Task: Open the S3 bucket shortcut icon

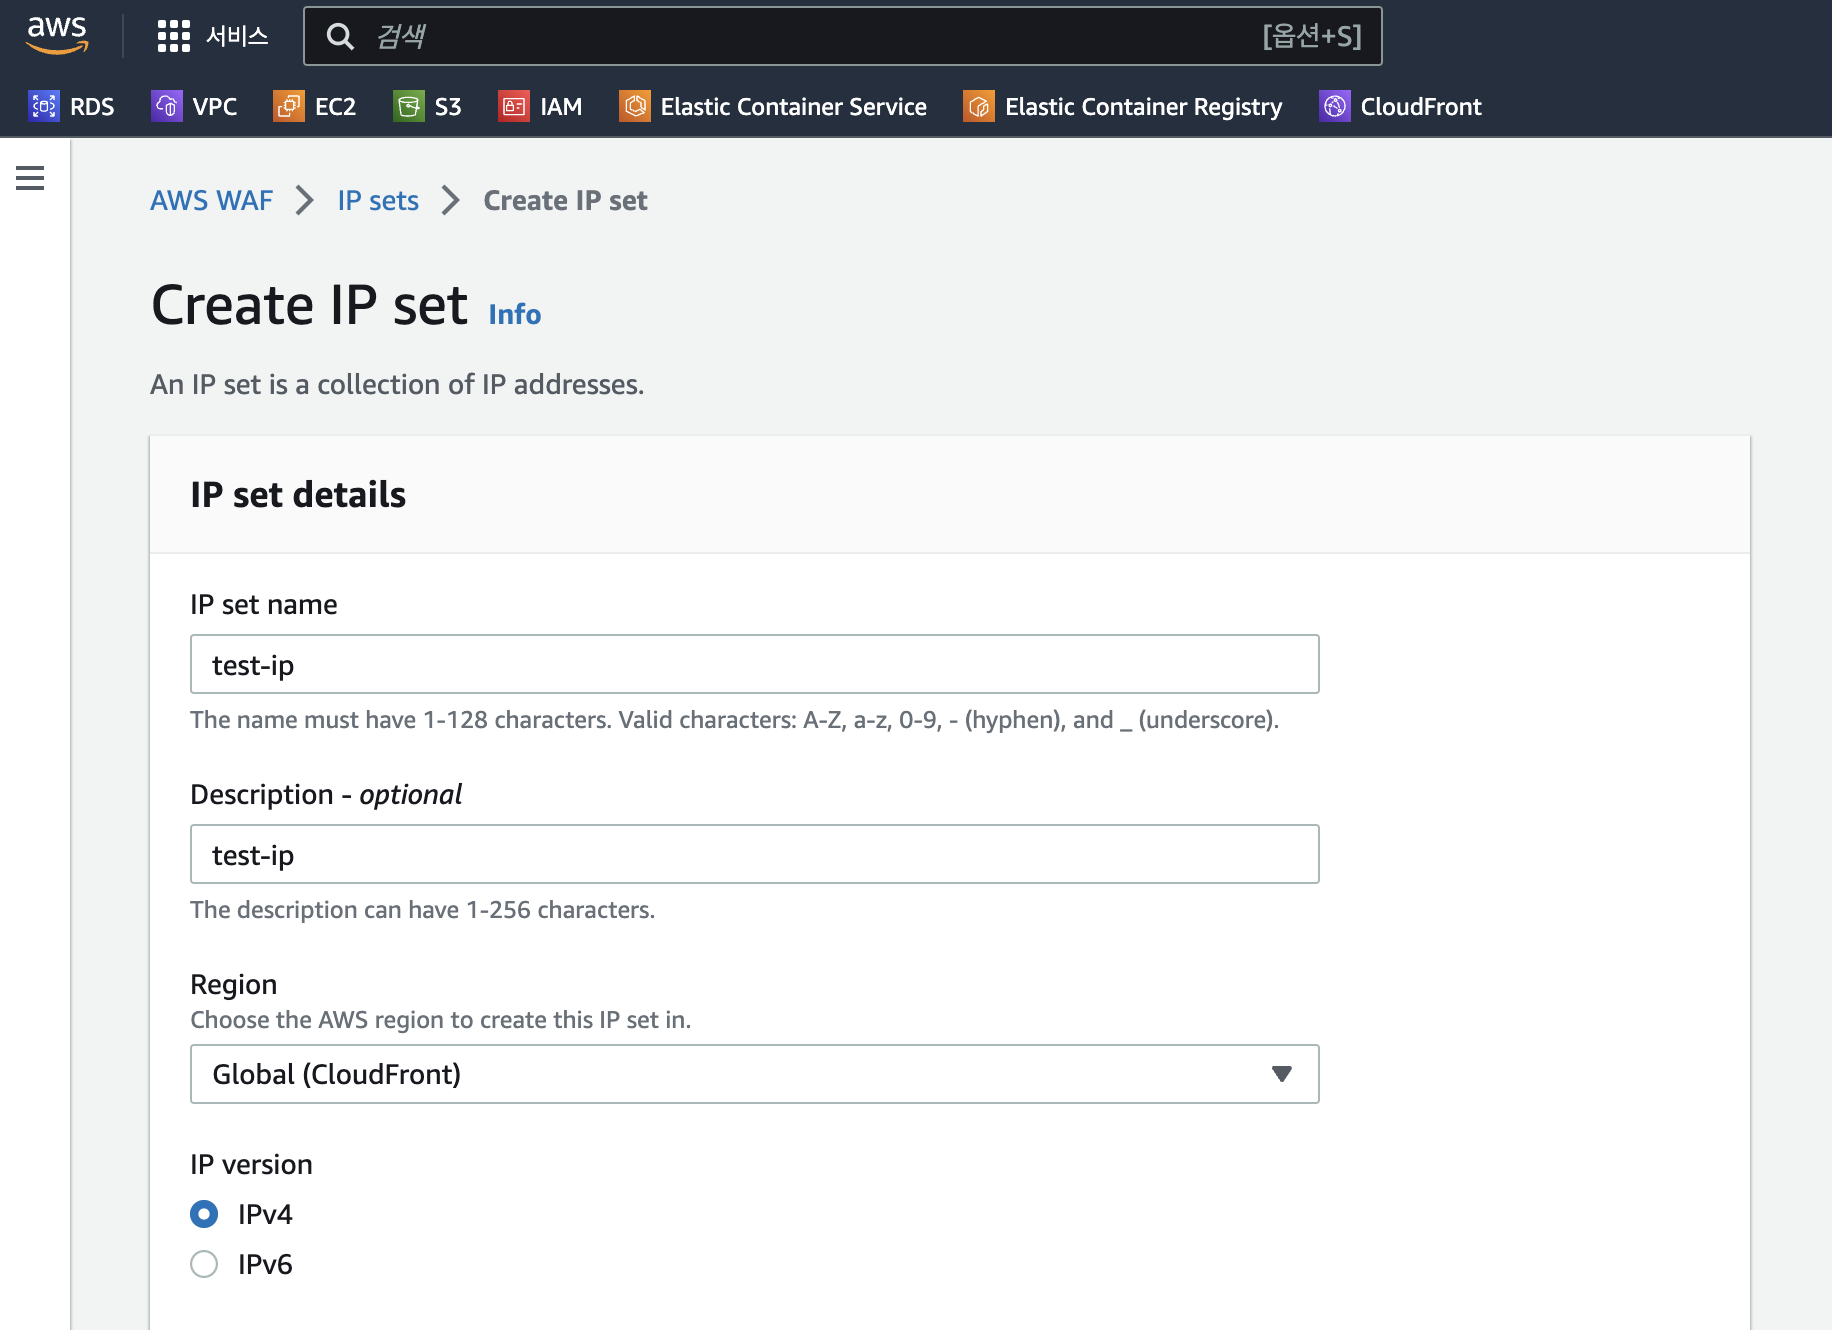Action: tap(409, 106)
